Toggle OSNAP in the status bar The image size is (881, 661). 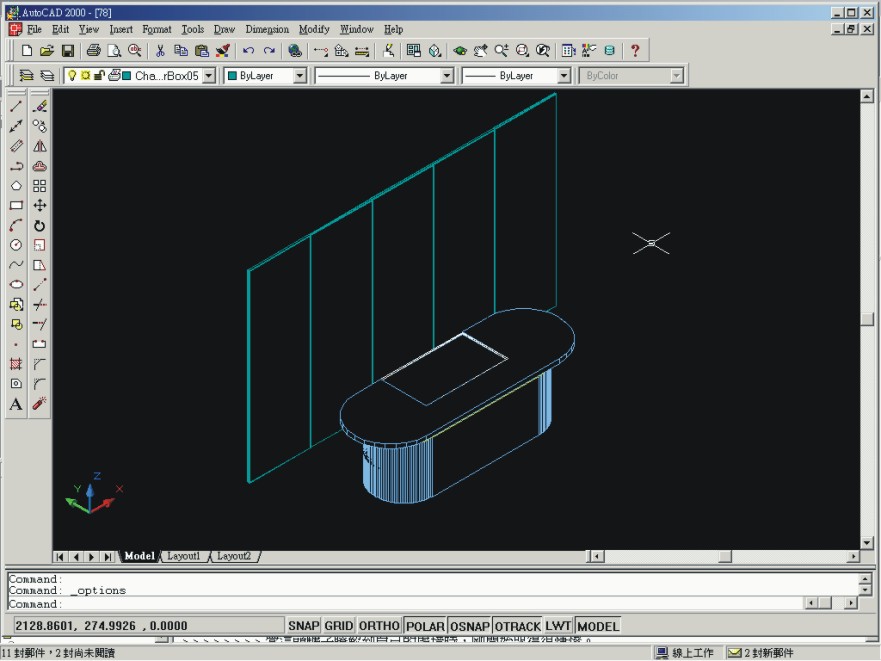tap(469, 626)
